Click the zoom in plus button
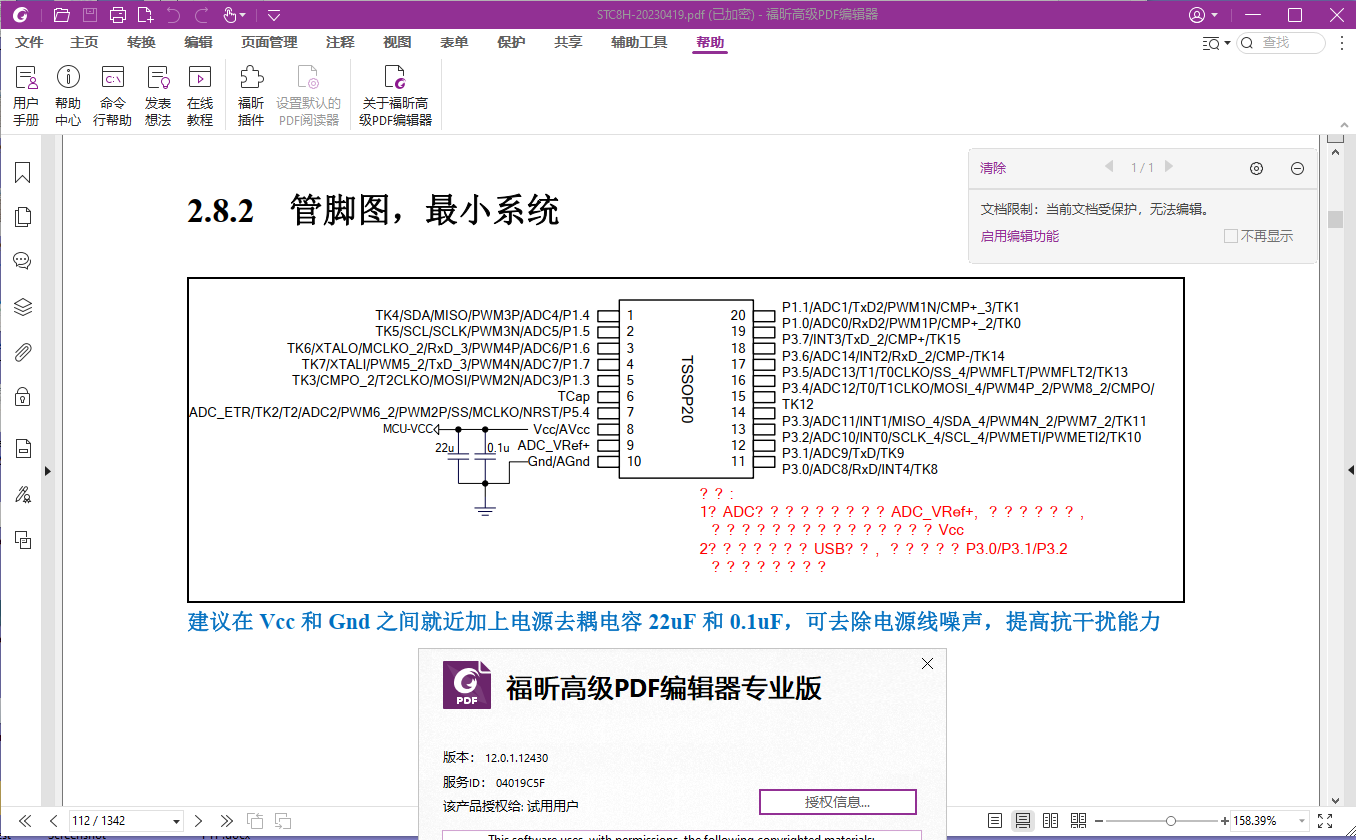 [1224, 821]
